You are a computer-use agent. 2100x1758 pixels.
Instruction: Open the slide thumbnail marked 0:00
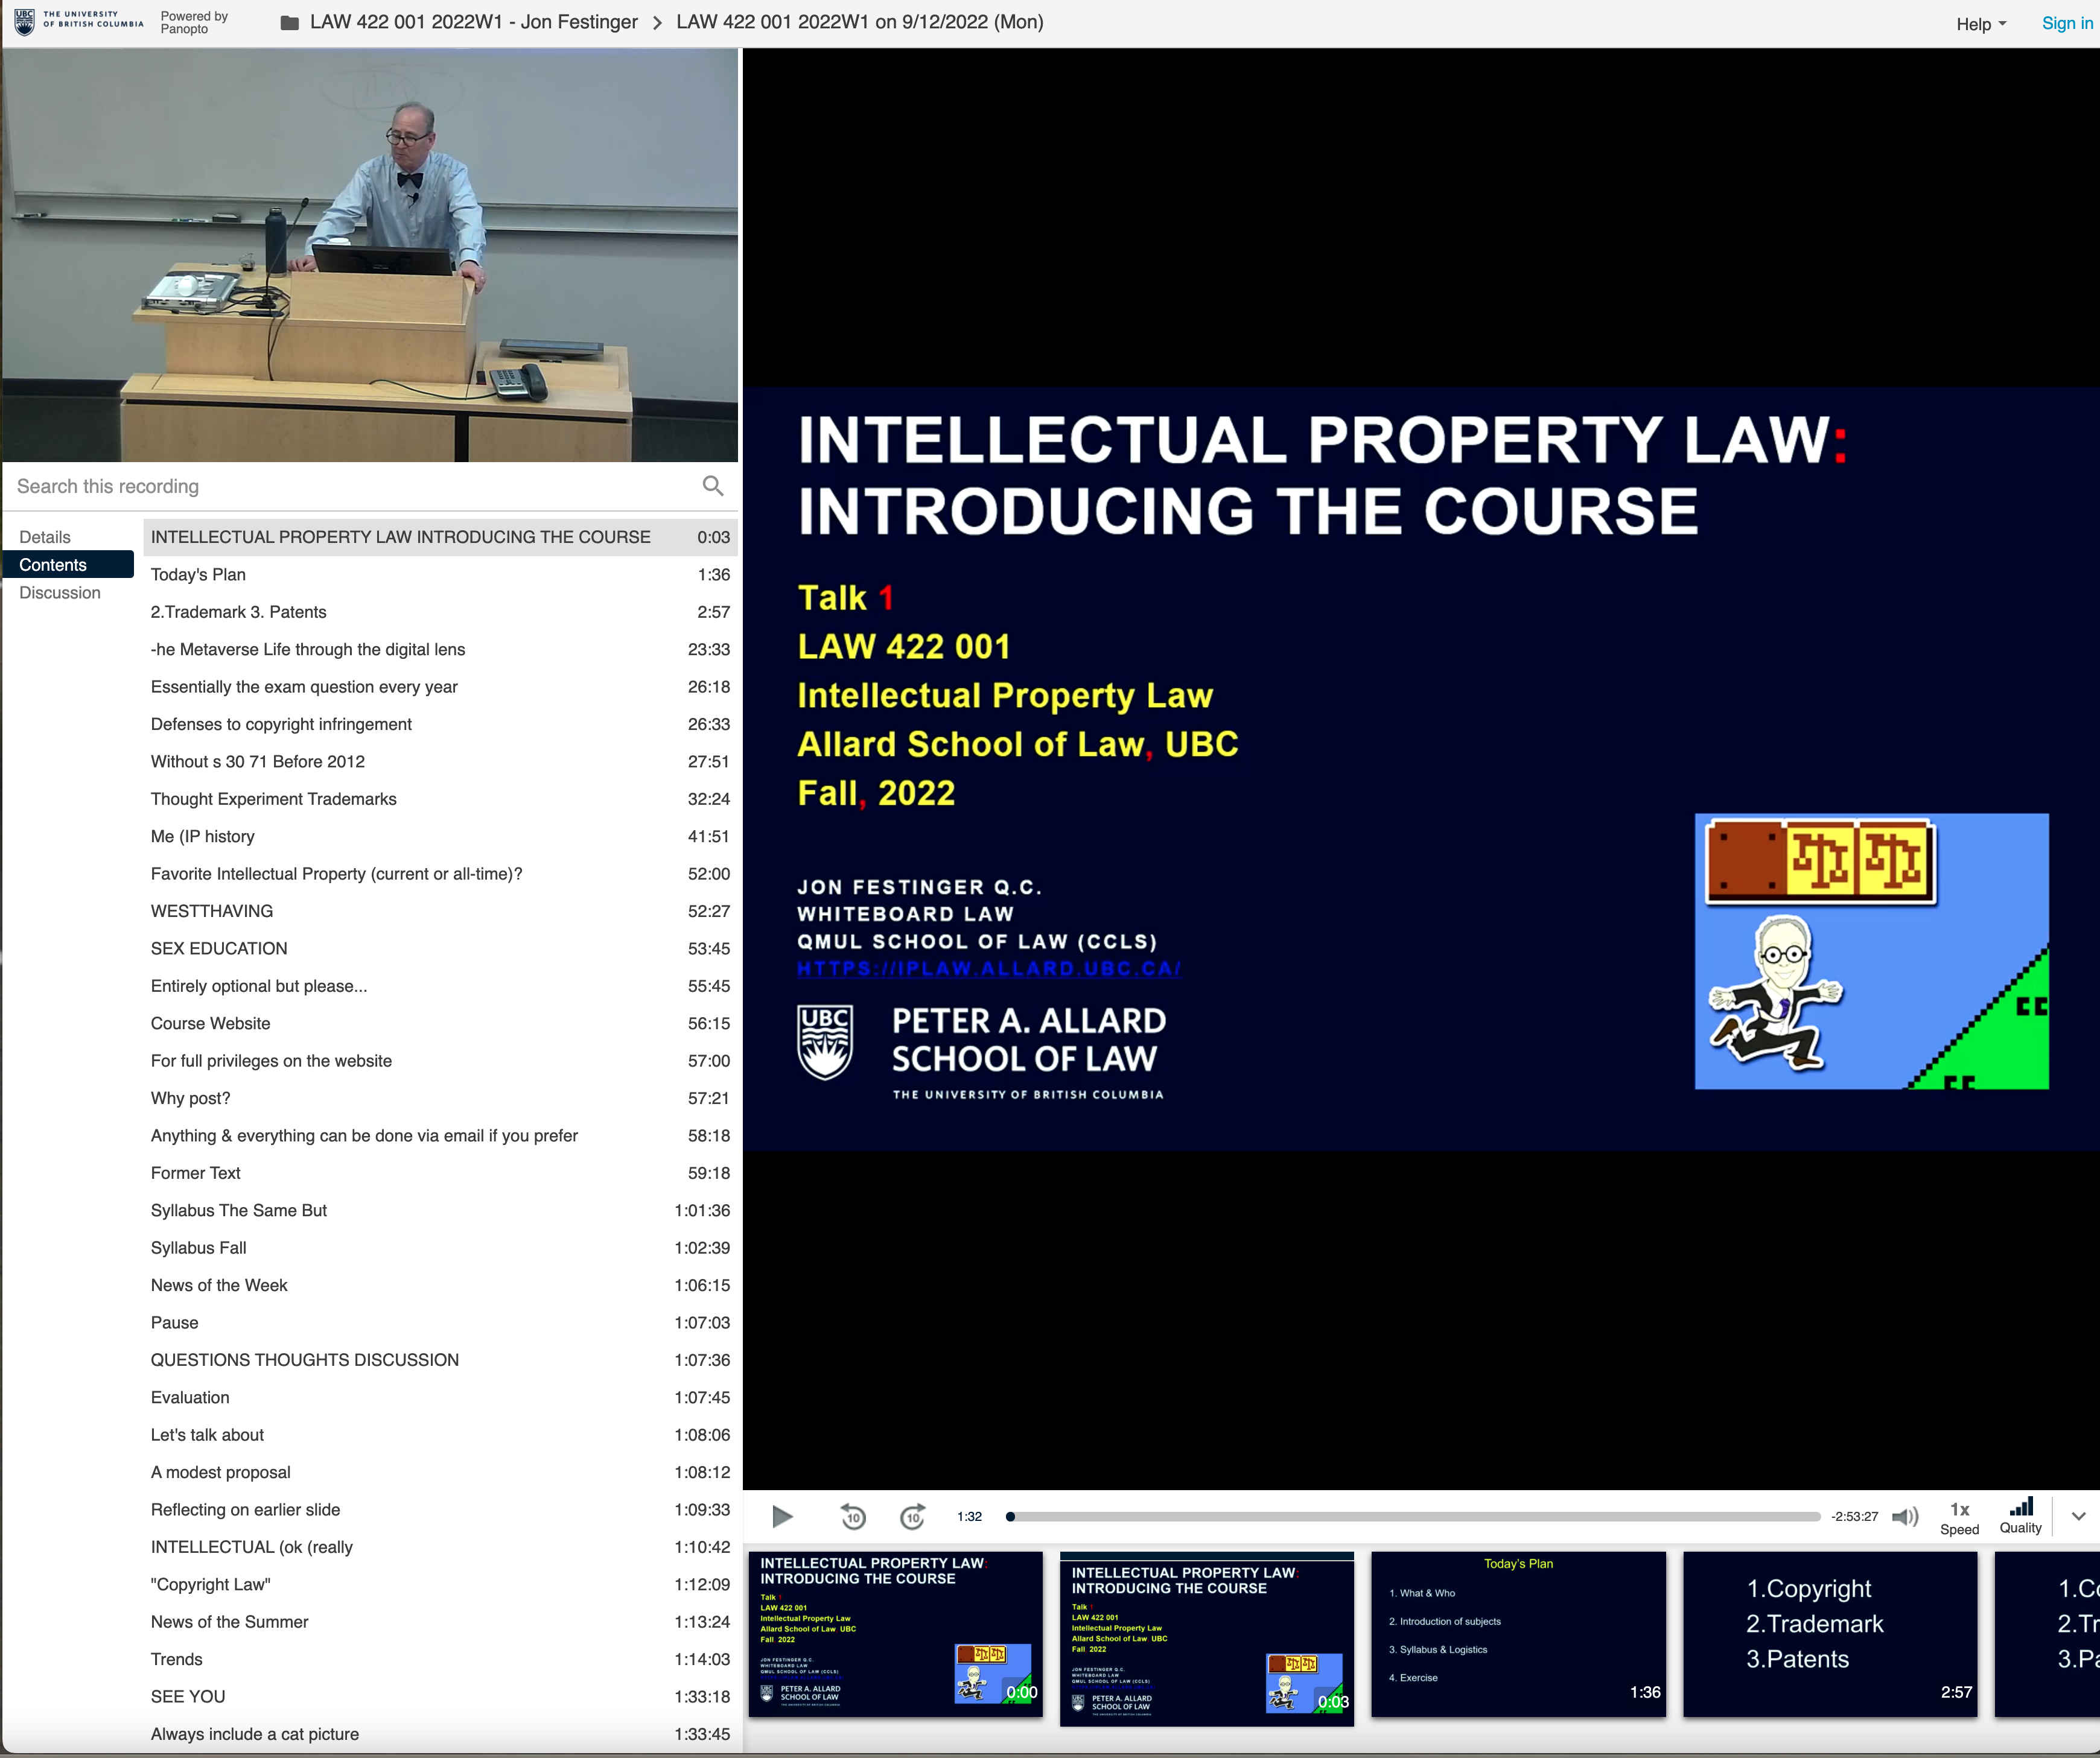[895, 1634]
